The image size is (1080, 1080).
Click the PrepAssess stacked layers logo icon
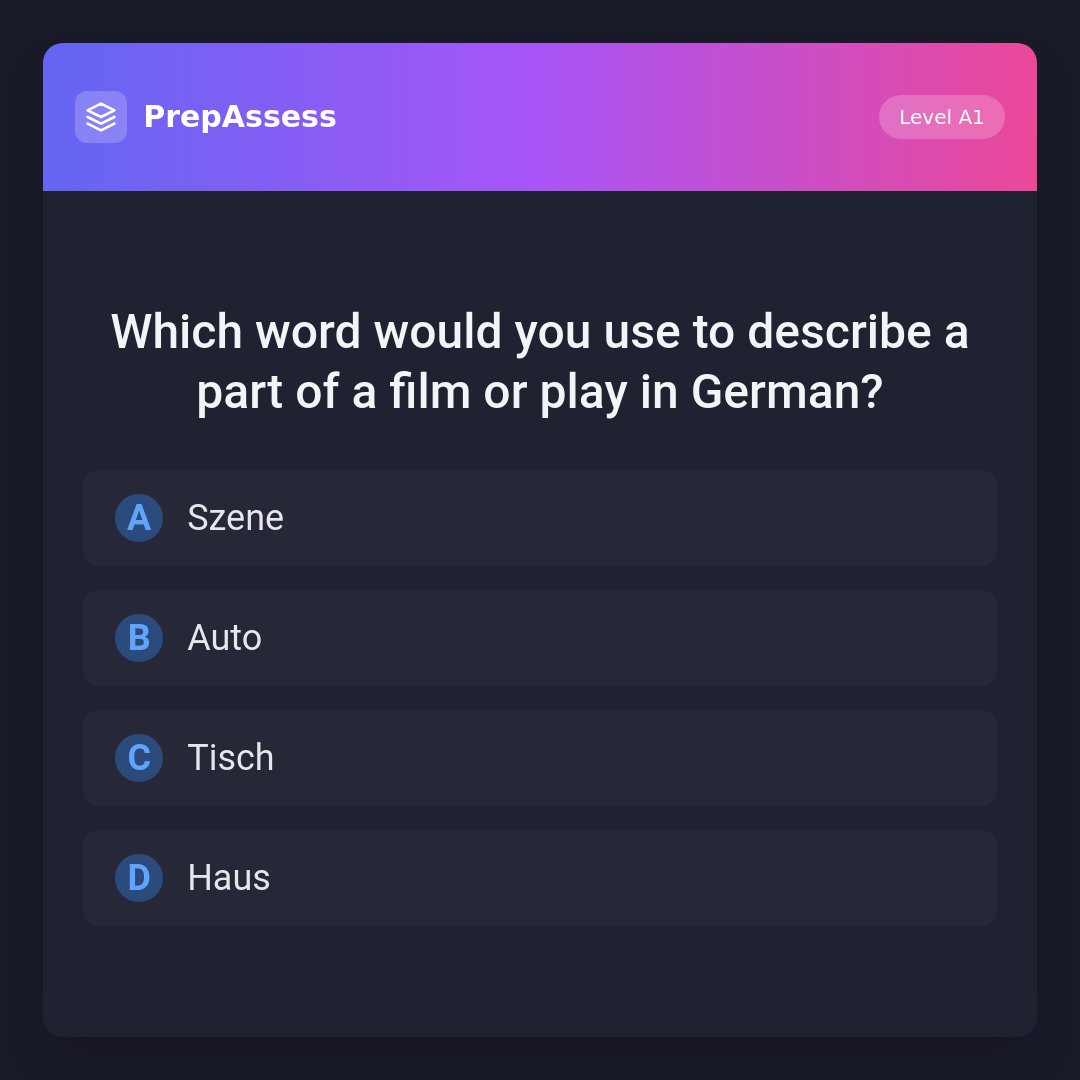click(x=101, y=117)
